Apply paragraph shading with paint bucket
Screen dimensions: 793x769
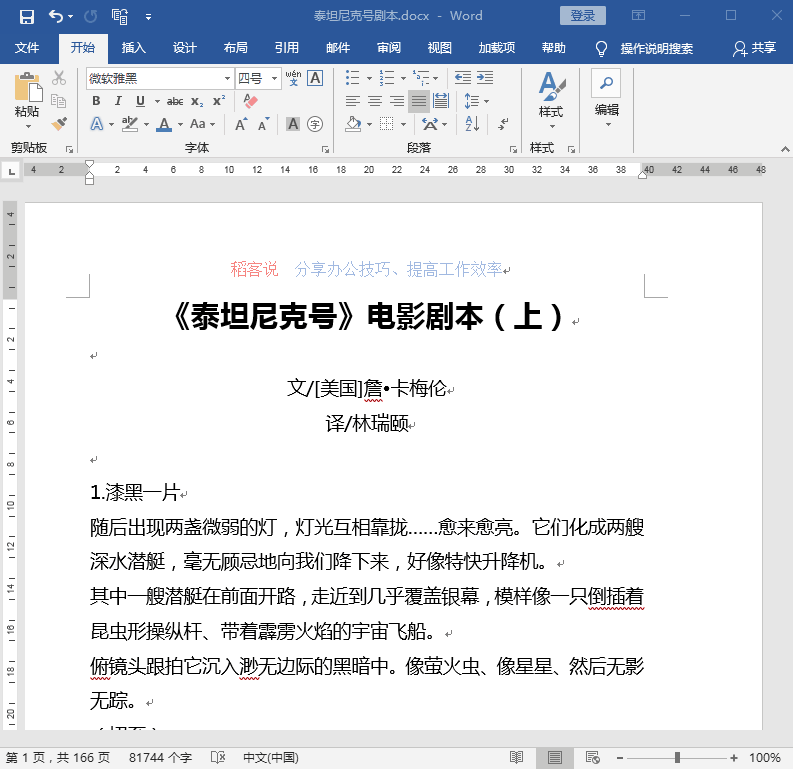click(x=354, y=124)
